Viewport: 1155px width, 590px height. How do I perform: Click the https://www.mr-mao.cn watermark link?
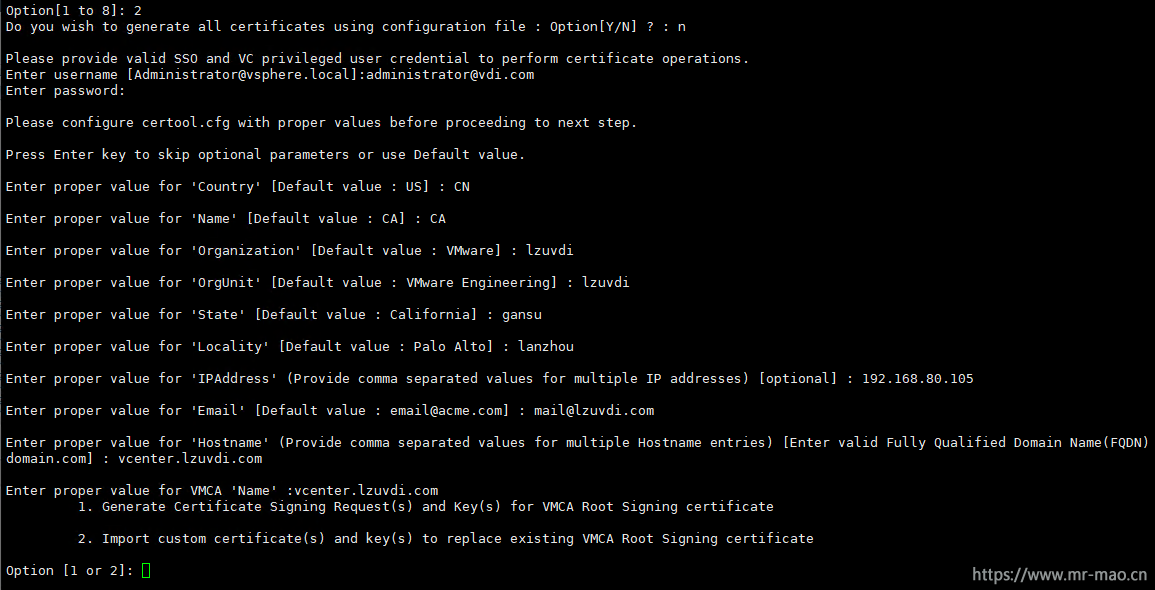(1058, 574)
